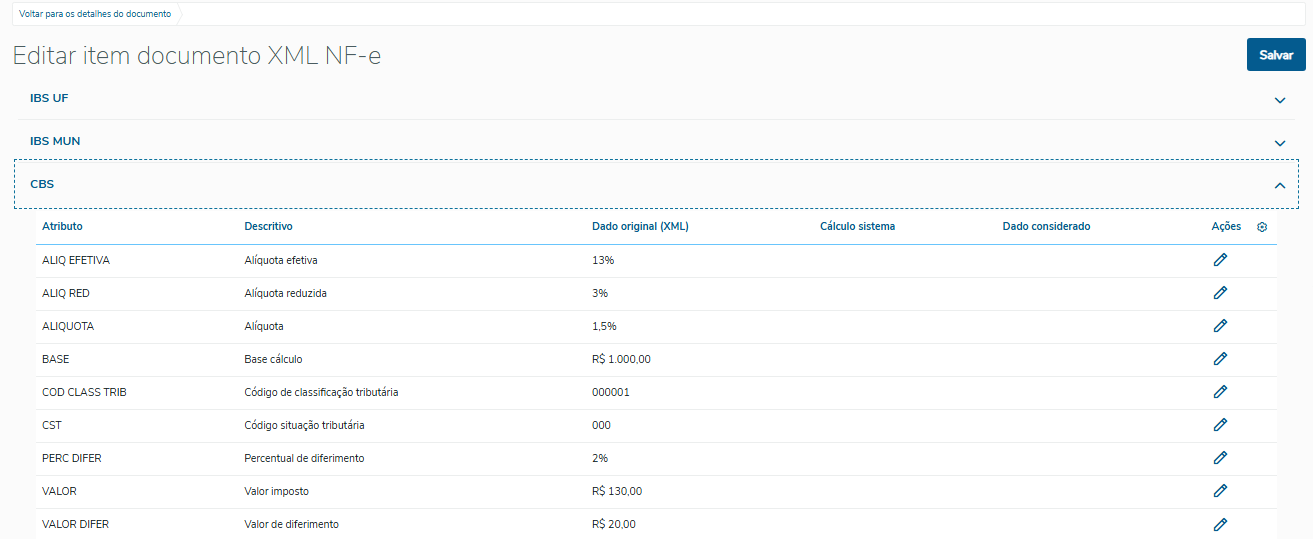Edit the ALIQUOTA attribute value
Screen dimensions: 1313x539
(x=1220, y=326)
